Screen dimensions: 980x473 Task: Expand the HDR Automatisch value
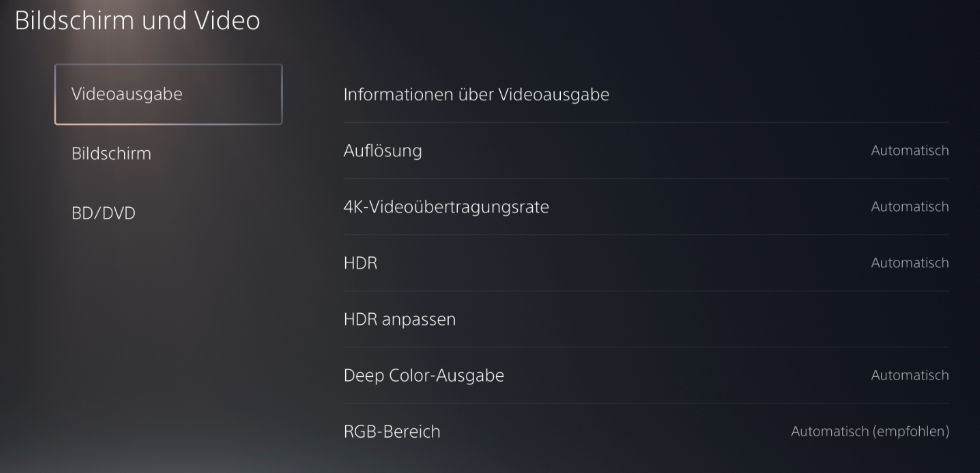pyautogui.click(x=909, y=263)
